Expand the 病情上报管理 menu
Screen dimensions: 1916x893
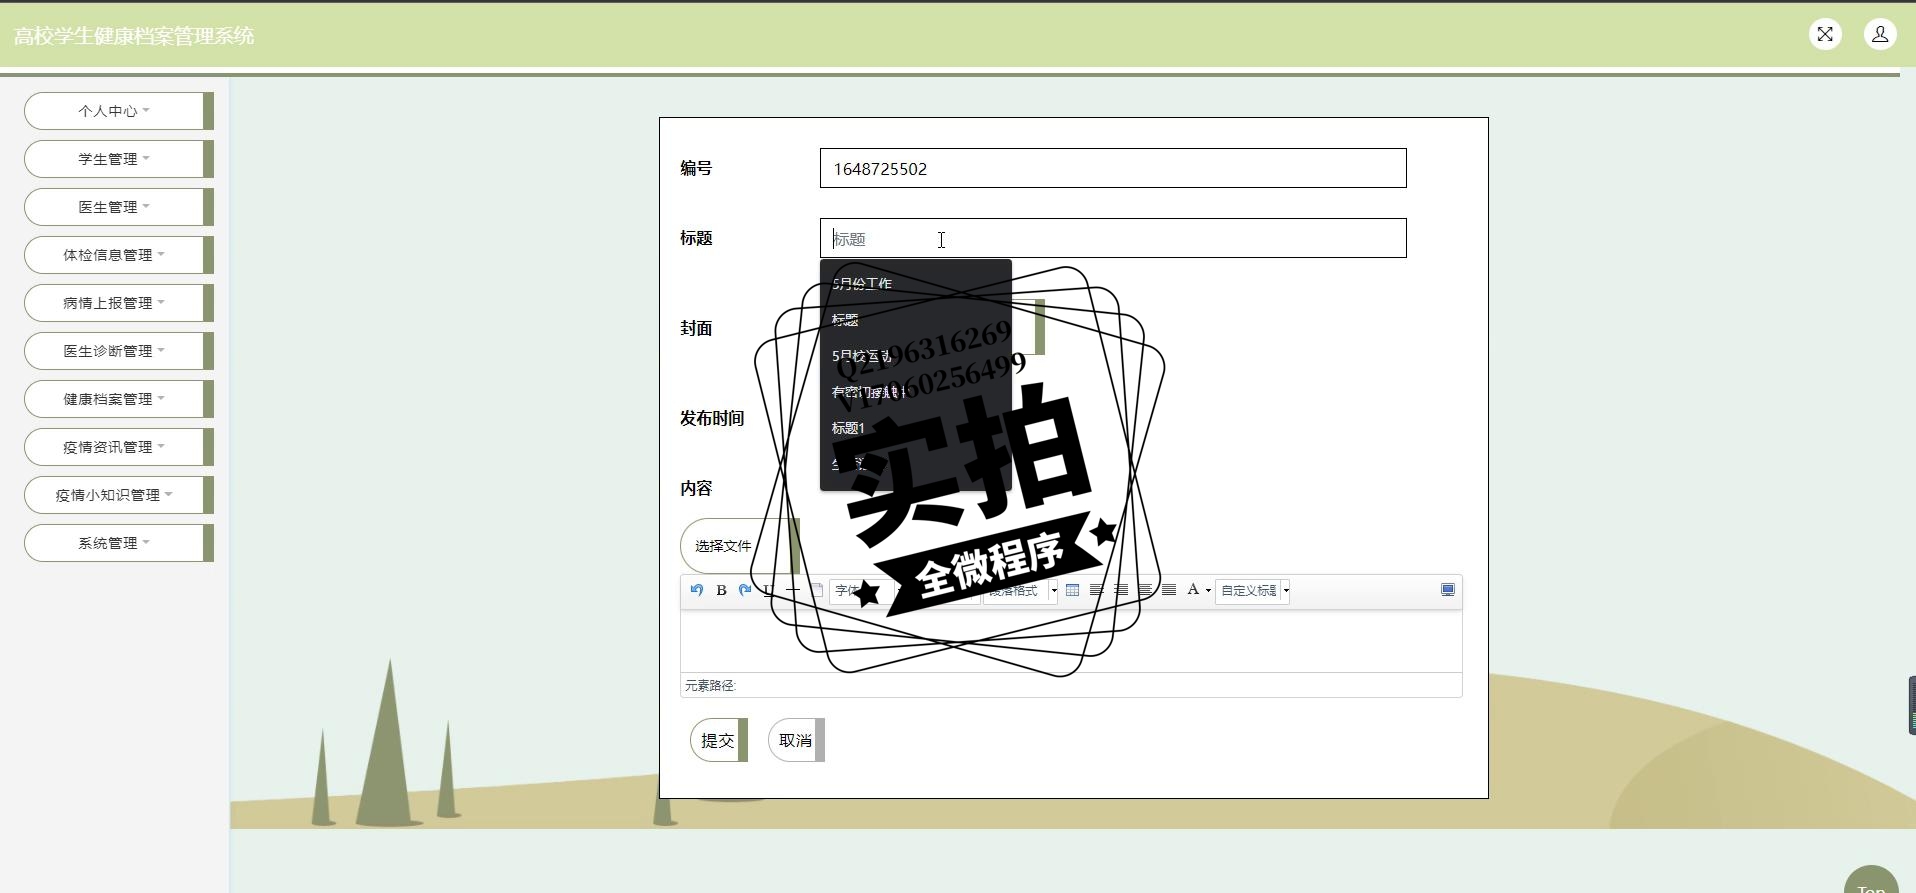[119, 303]
